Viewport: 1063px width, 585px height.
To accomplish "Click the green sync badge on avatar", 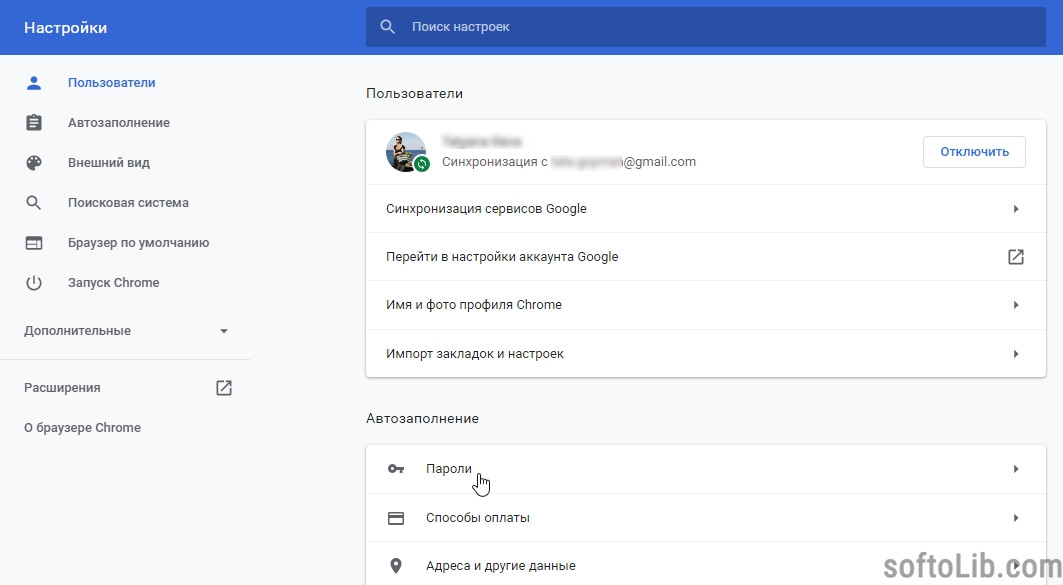I will click(422, 164).
